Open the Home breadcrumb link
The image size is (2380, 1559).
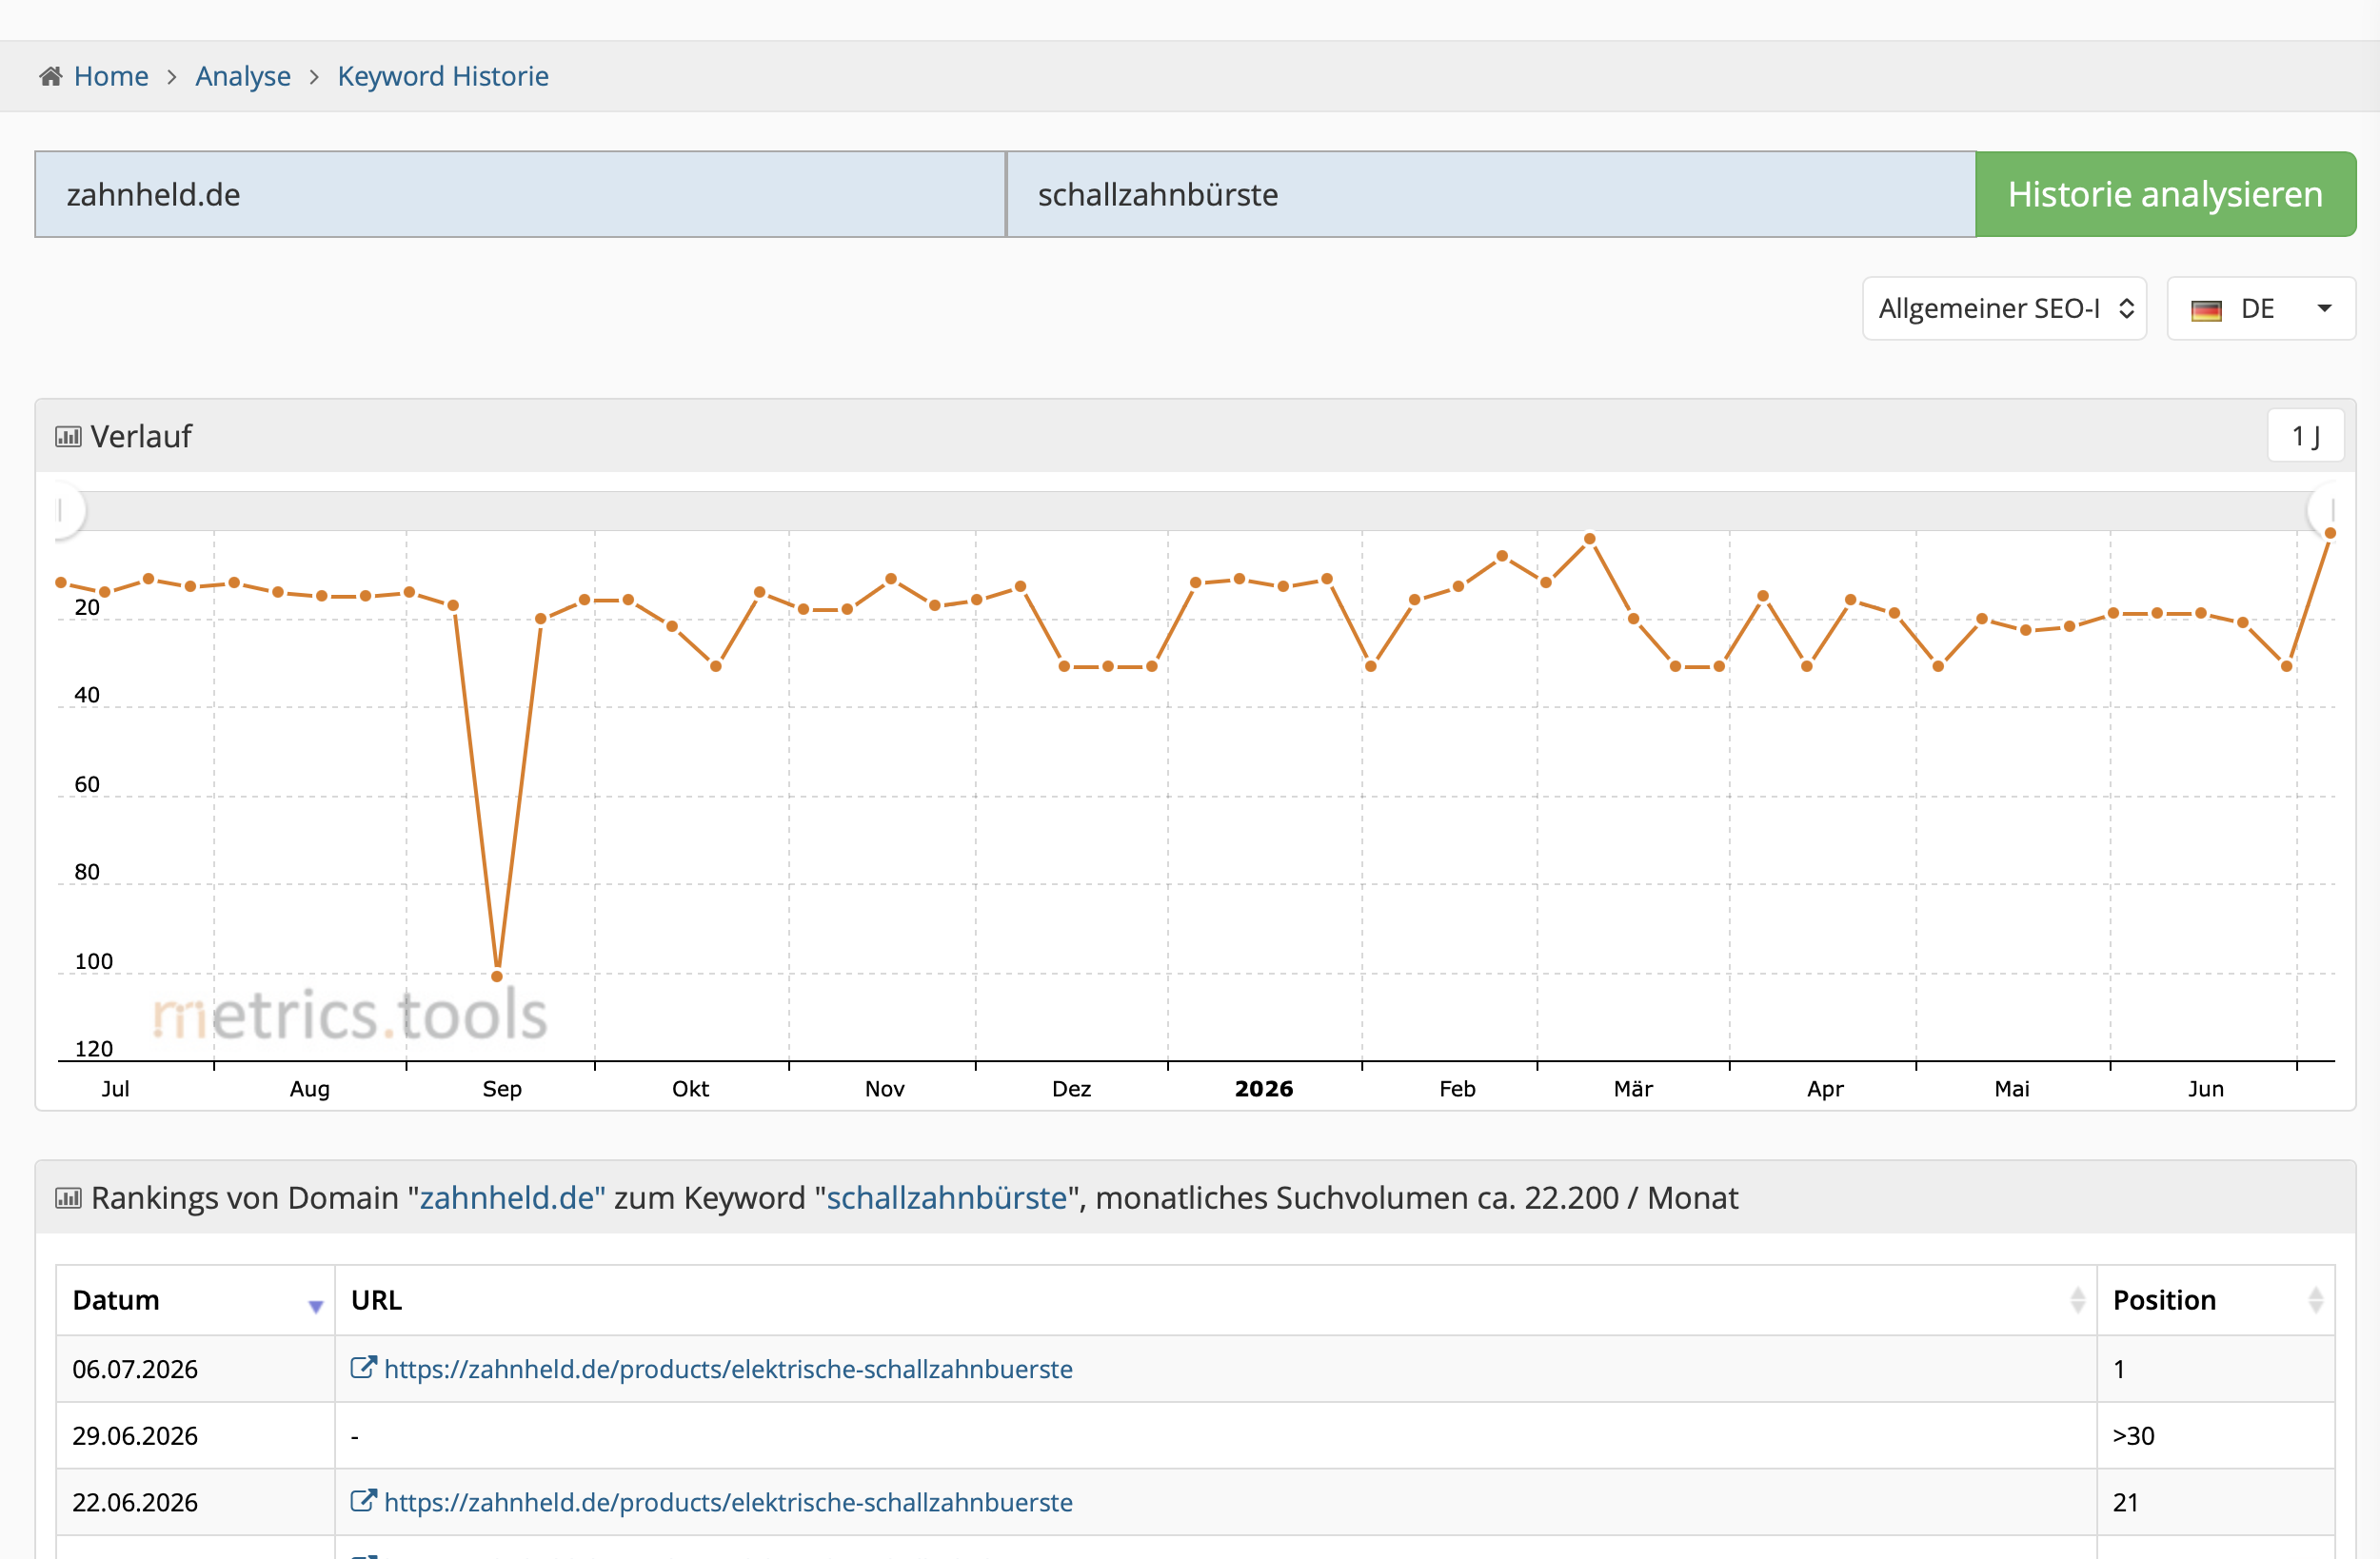pyautogui.click(x=111, y=76)
